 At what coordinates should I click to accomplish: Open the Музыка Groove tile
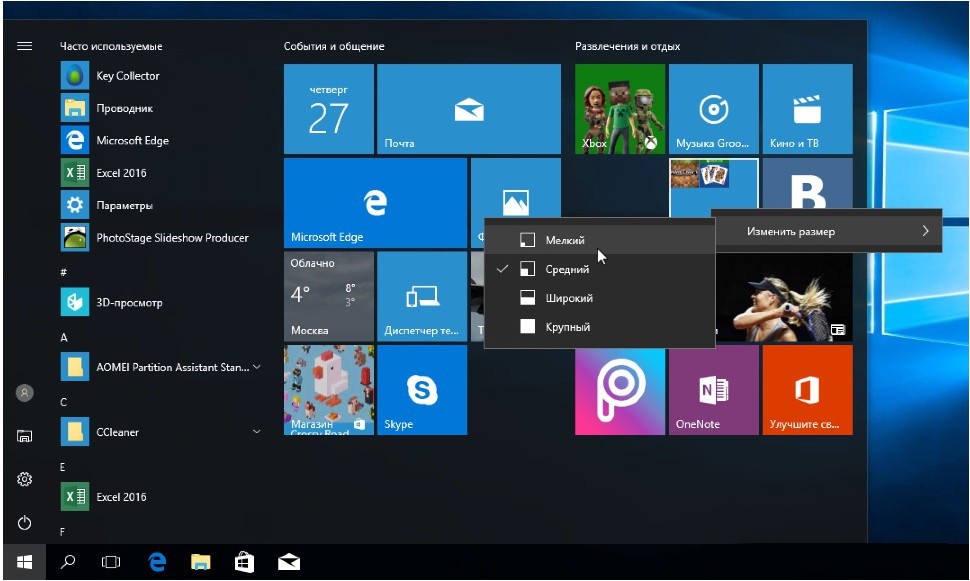tap(713, 109)
